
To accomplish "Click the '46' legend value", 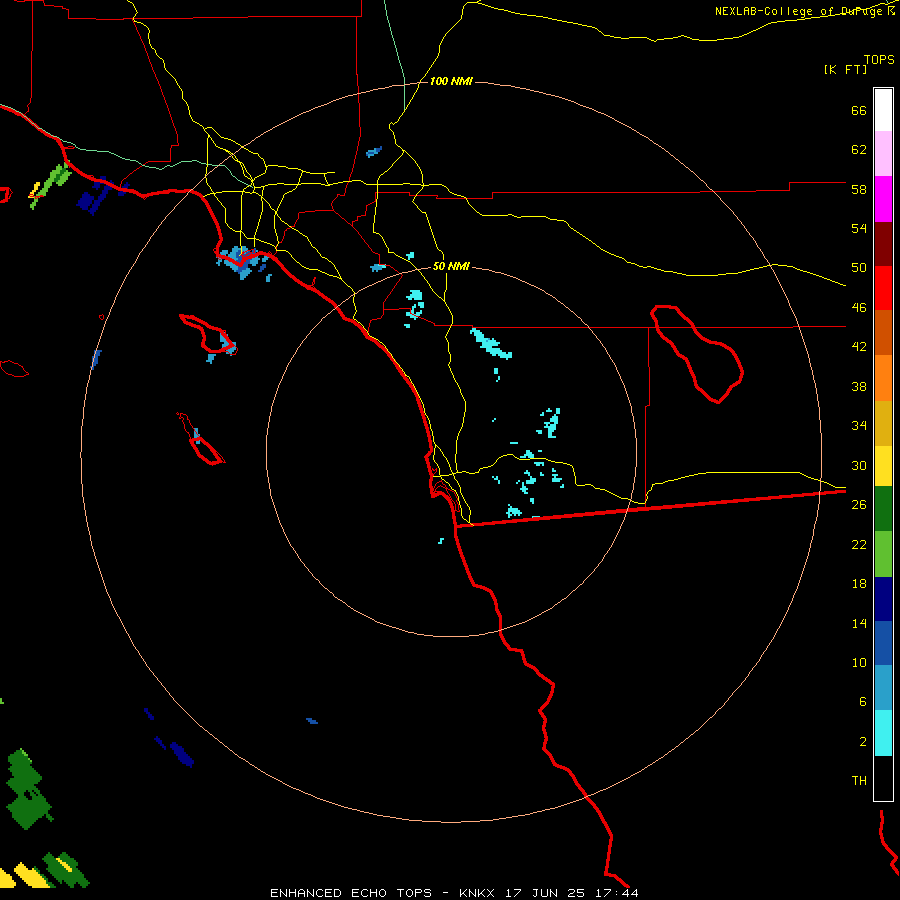I will coord(859,308).
